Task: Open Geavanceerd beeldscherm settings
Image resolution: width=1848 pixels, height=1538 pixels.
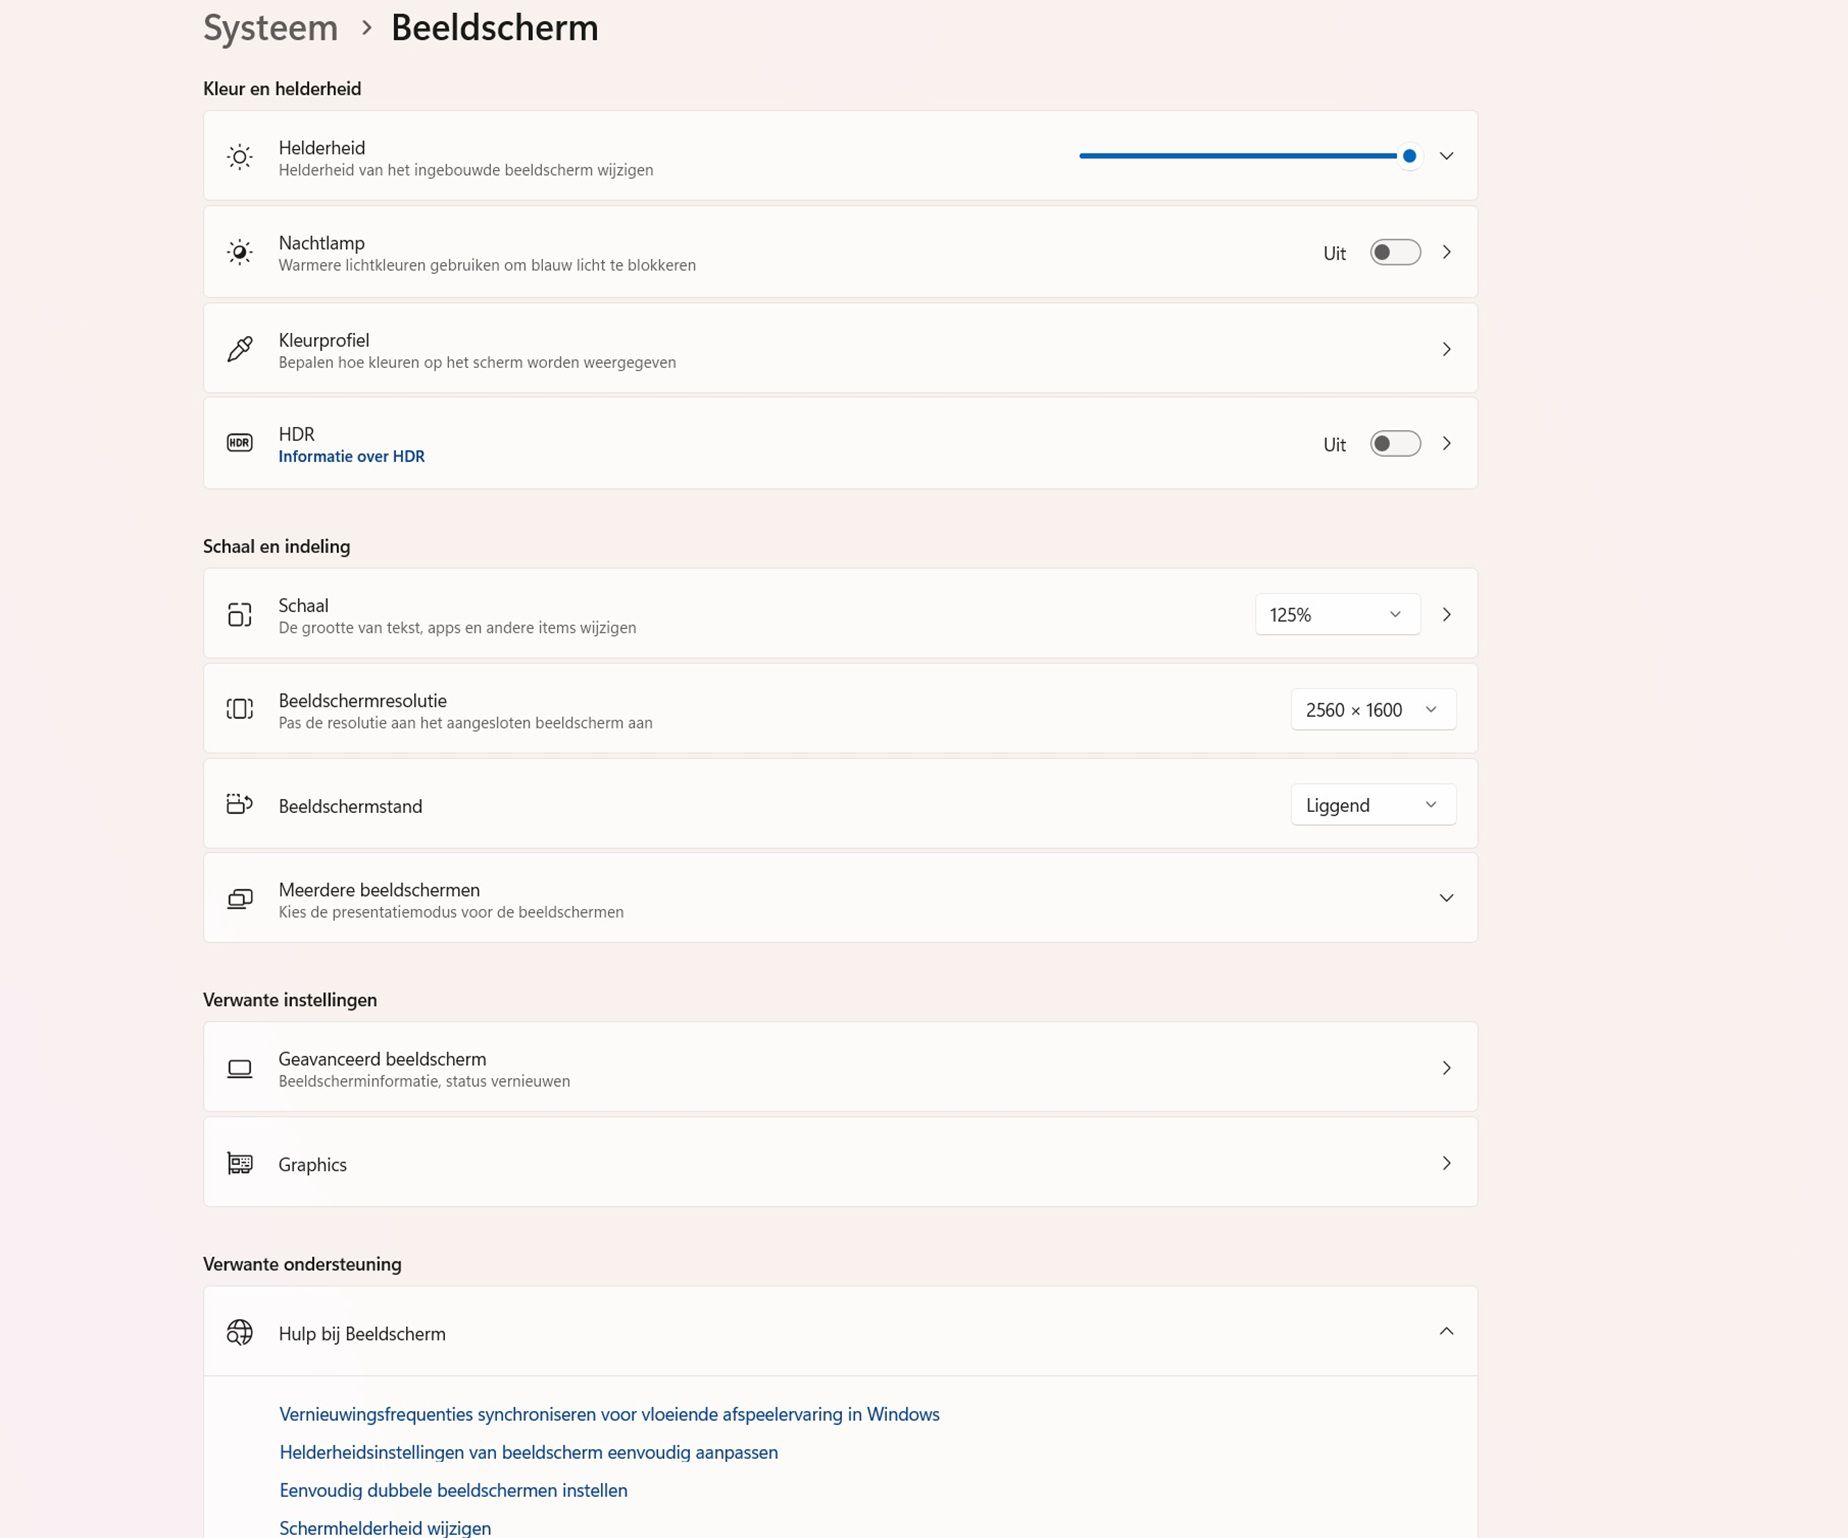Action: click(840, 1068)
